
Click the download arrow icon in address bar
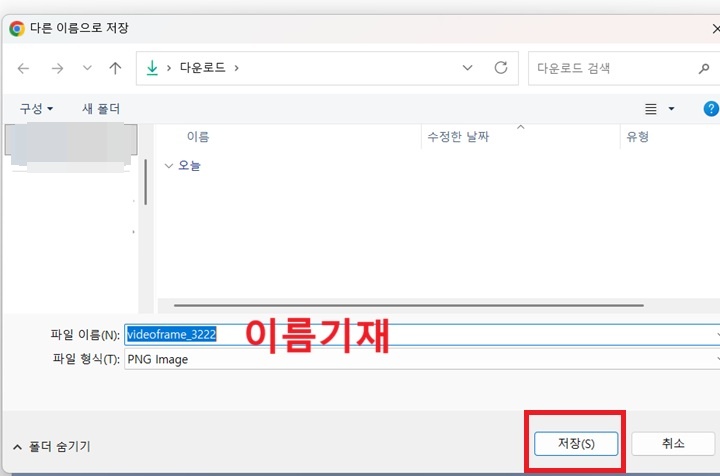[x=152, y=68]
